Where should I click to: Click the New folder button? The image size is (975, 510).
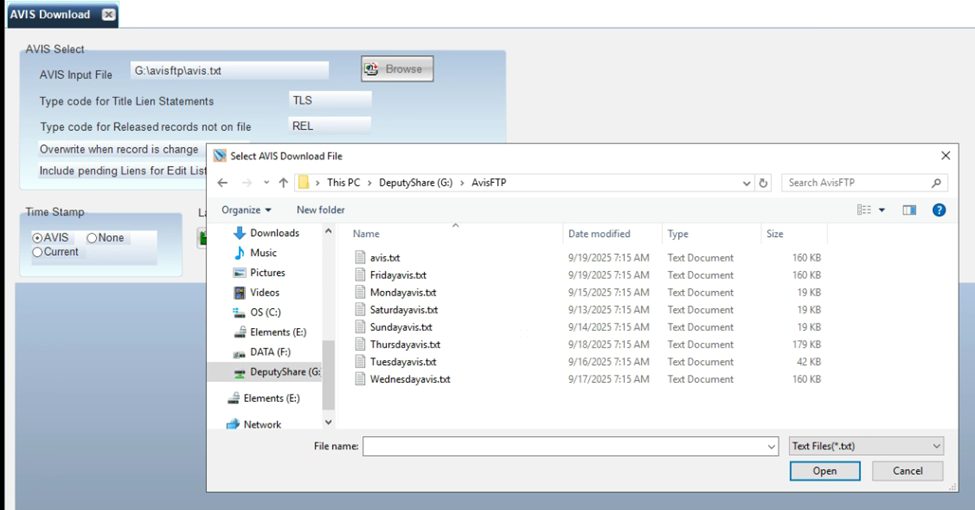(321, 210)
